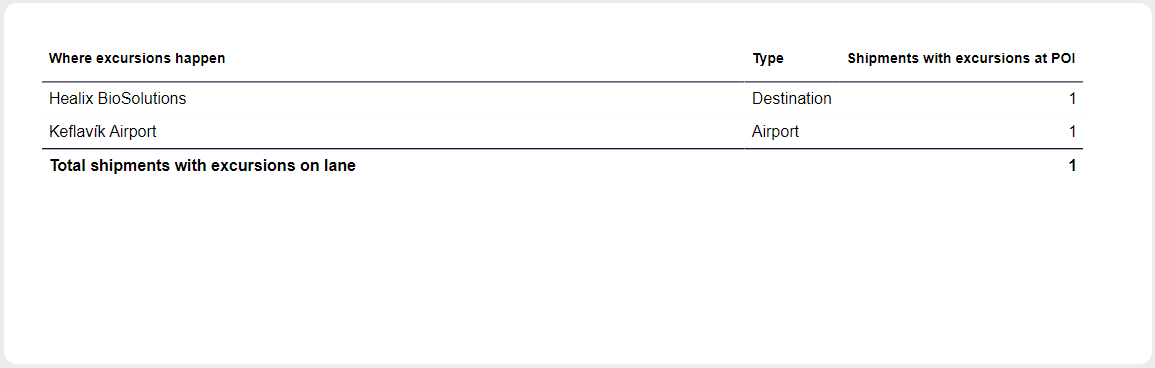Click the border line above the total row
1155x368 pixels.
tap(563, 149)
